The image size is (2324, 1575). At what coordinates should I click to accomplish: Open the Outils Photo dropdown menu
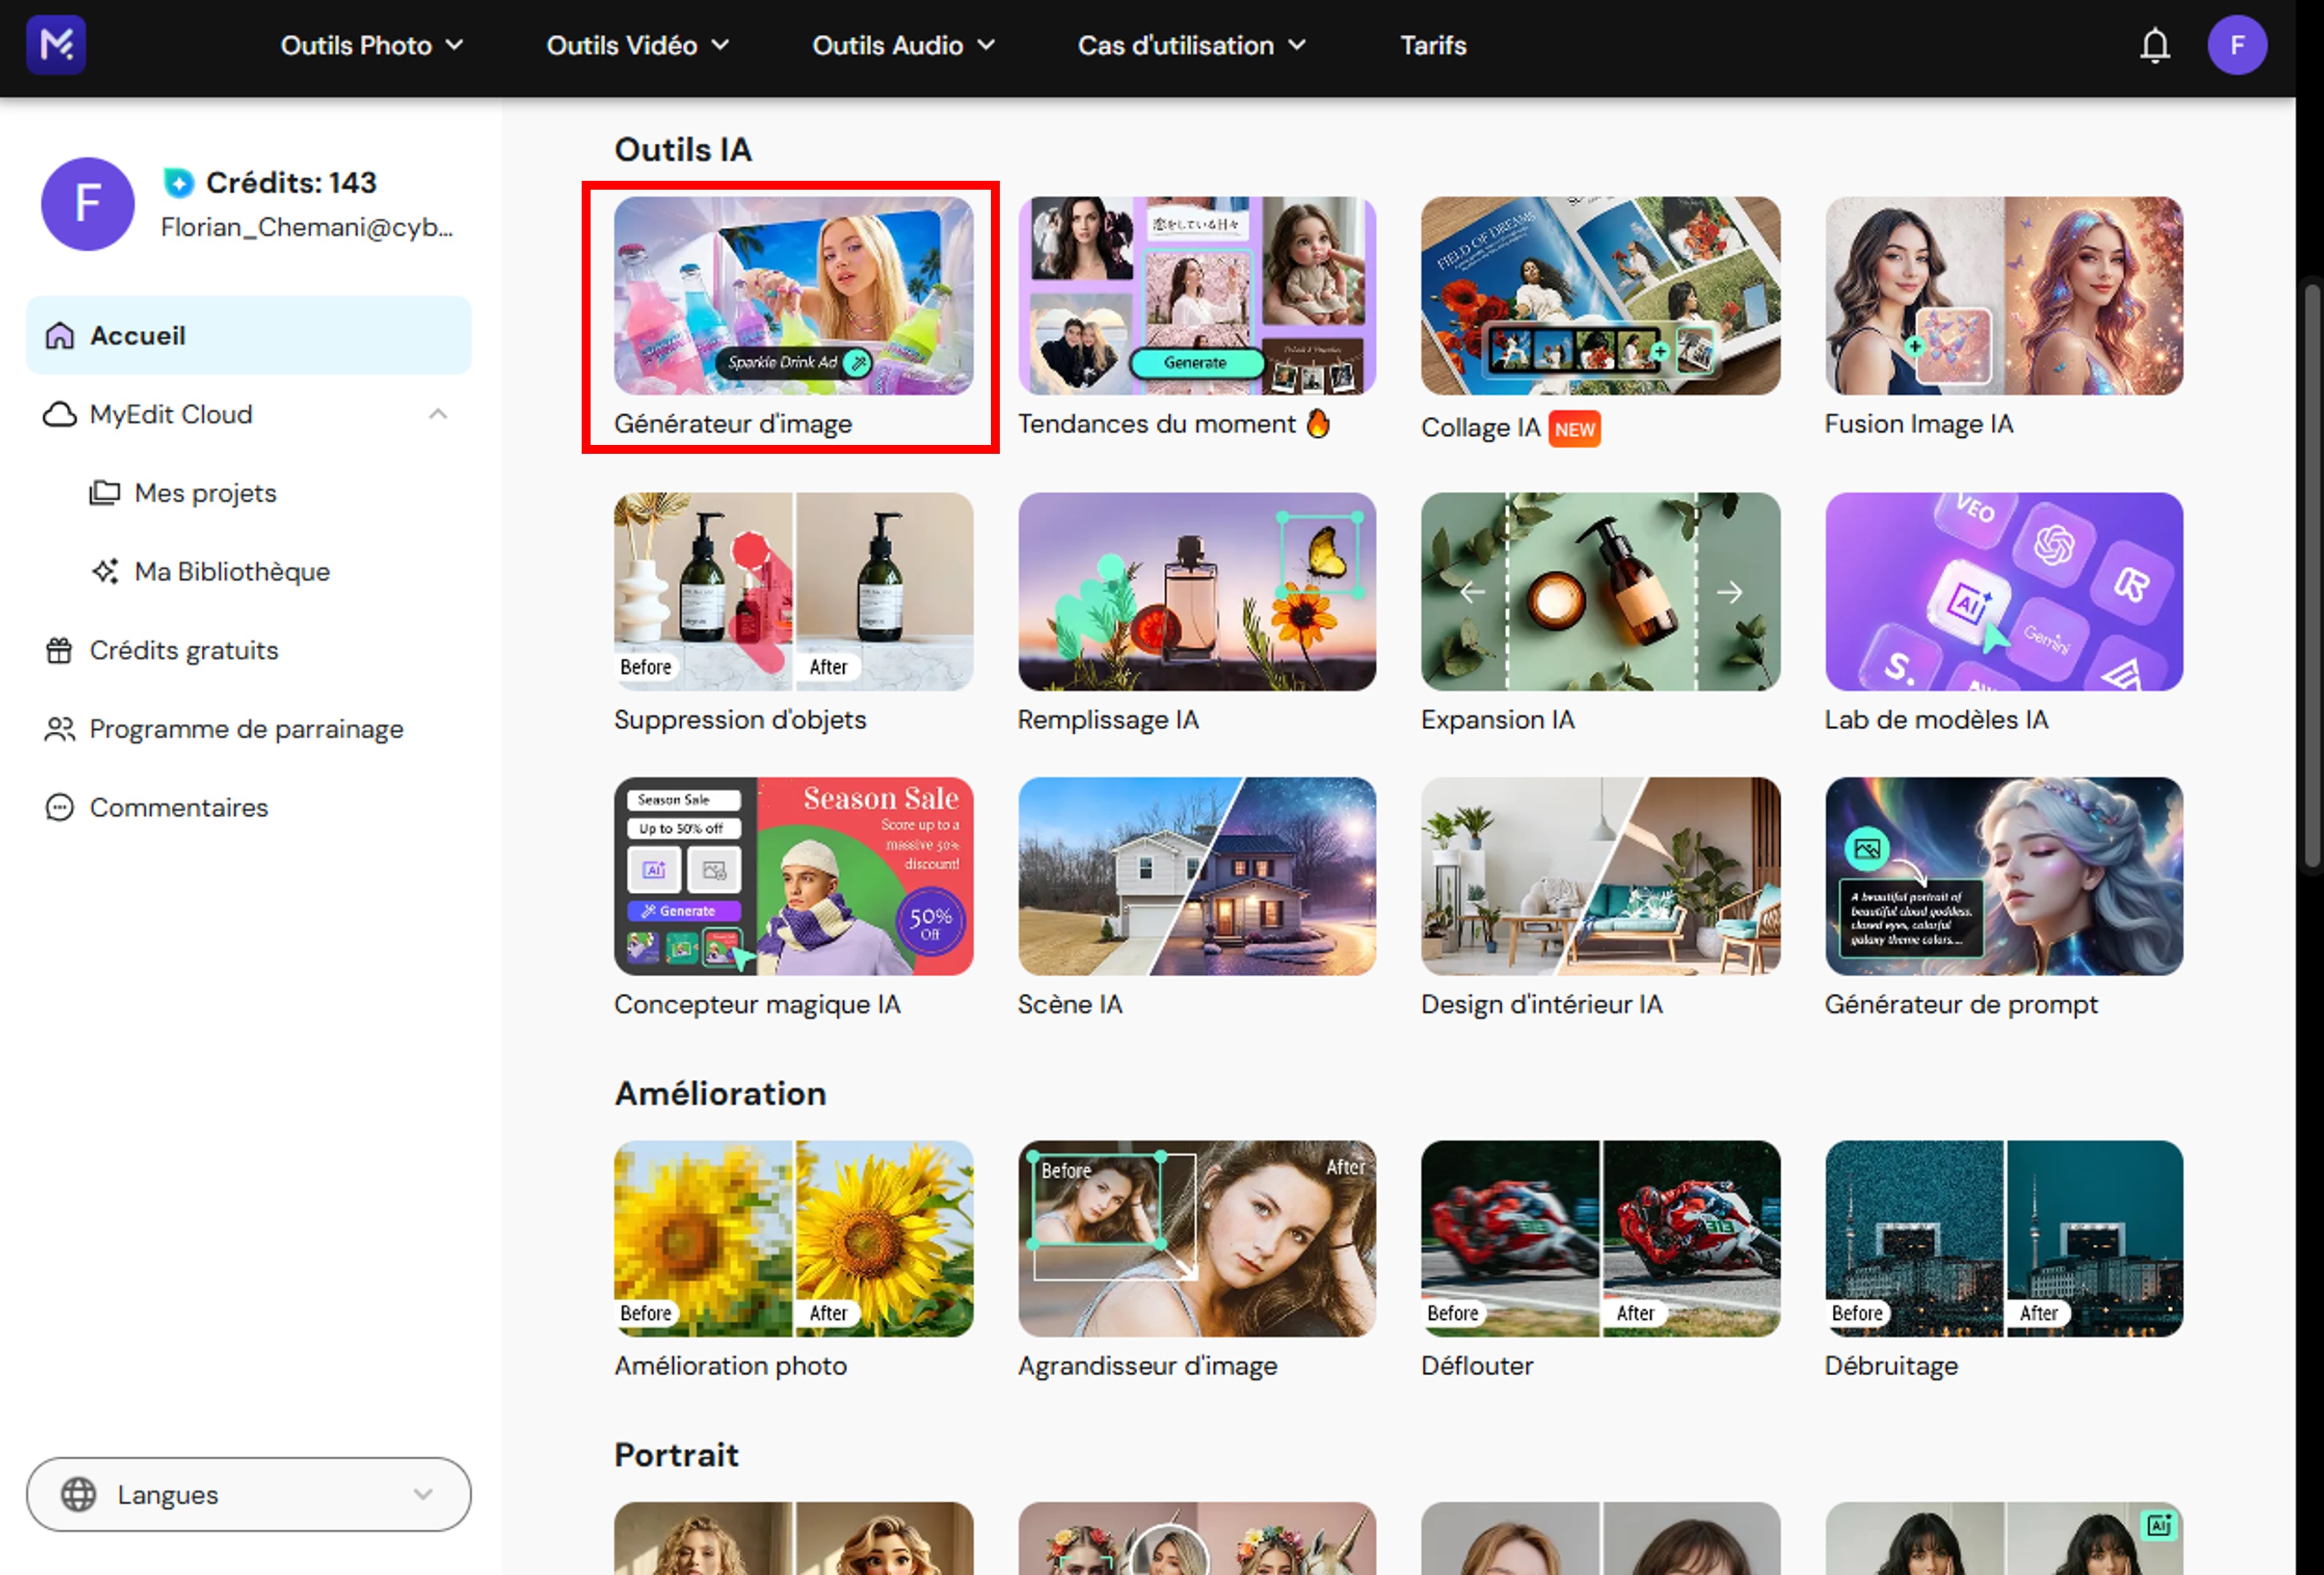click(x=372, y=45)
